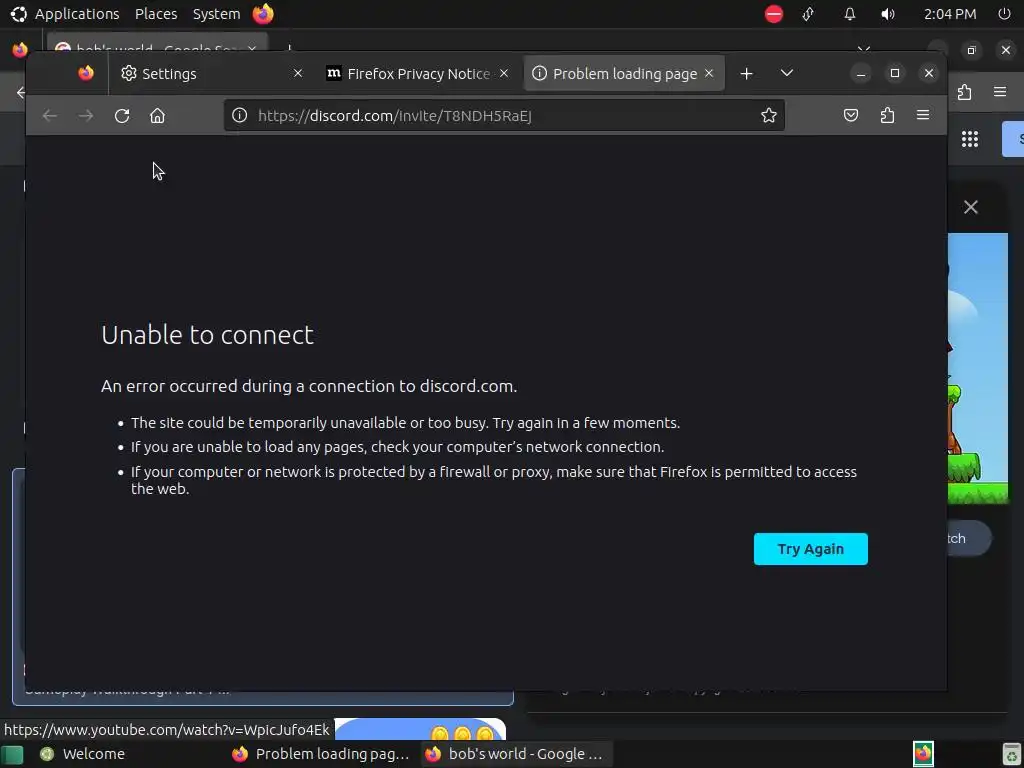
Task: Open the background Firefox window's hamburger menu
Action: [1000, 92]
